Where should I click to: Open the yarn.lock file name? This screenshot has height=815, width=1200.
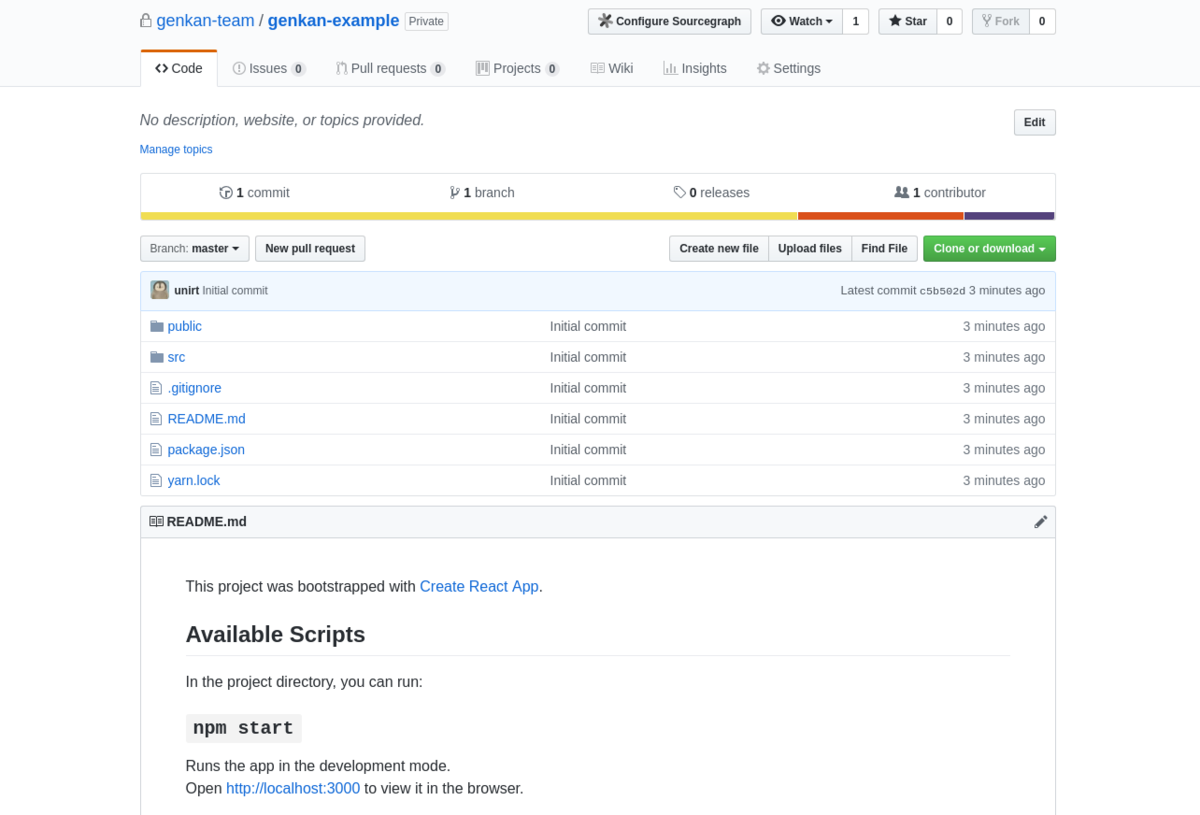pyautogui.click(x=194, y=481)
